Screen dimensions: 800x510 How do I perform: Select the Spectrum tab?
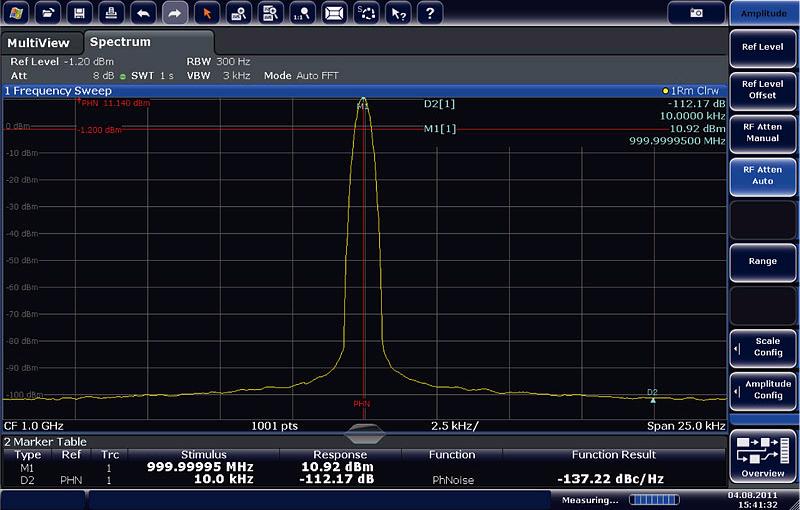click(122, 43)
